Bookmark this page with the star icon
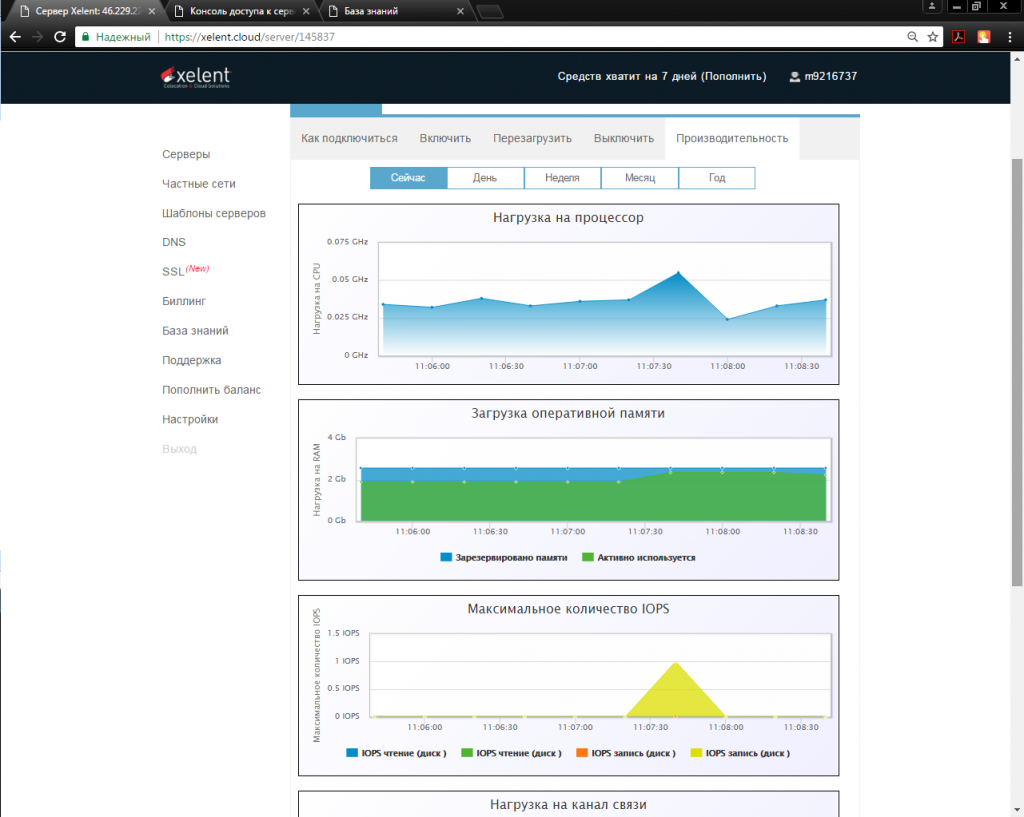This screenshot has width=1024, height=817. pos(933,37)
